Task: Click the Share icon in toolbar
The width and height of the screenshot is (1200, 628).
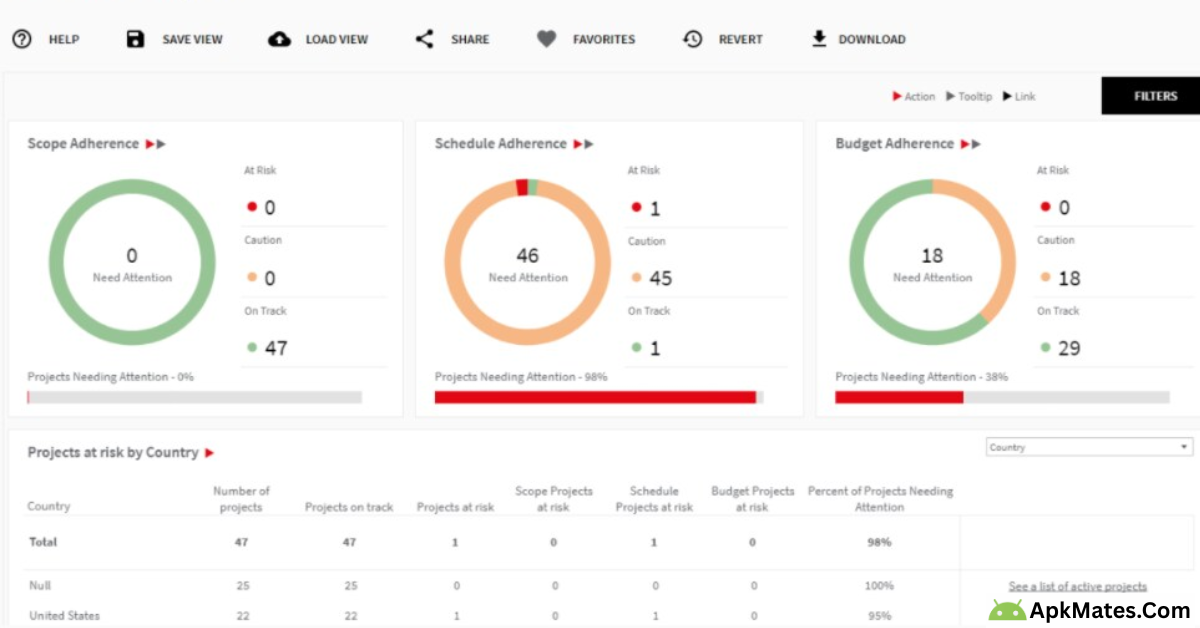Action: 425,39
